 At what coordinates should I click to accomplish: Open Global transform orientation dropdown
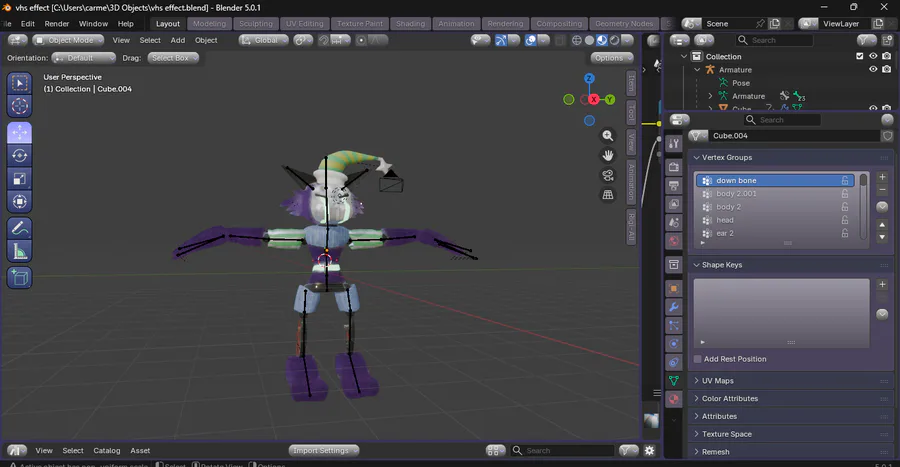(x=263, y=40)
